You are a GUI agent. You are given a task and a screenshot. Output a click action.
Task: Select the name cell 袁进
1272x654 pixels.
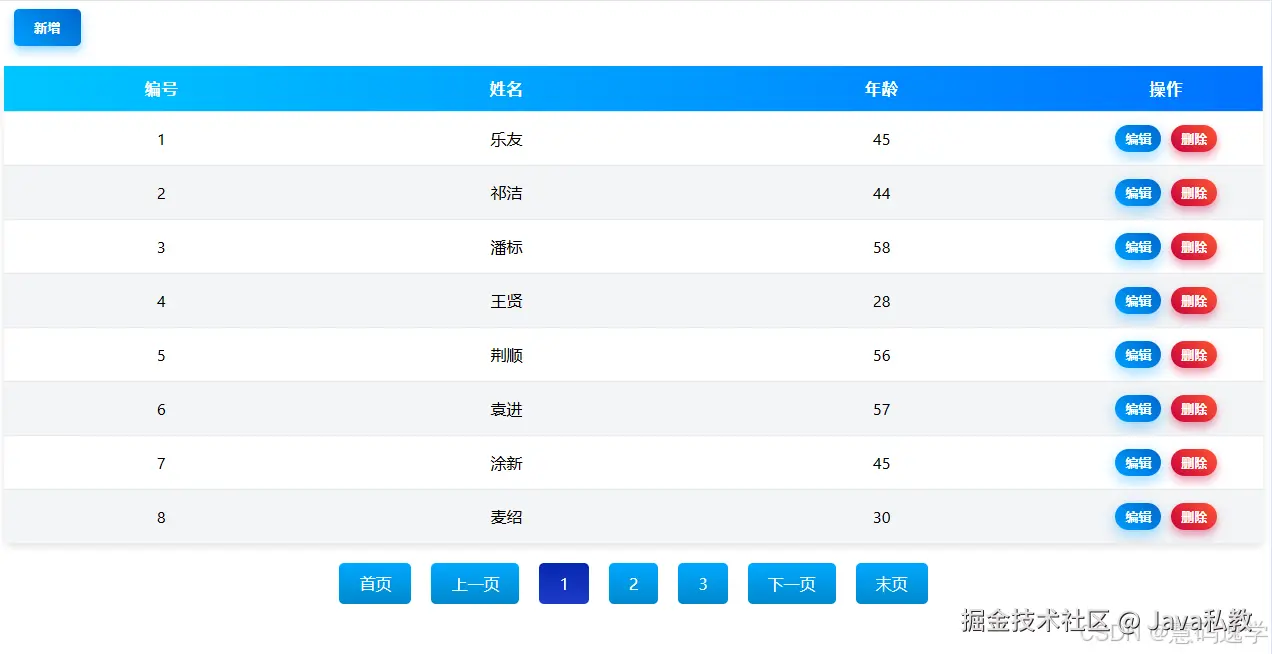point(506,410)
